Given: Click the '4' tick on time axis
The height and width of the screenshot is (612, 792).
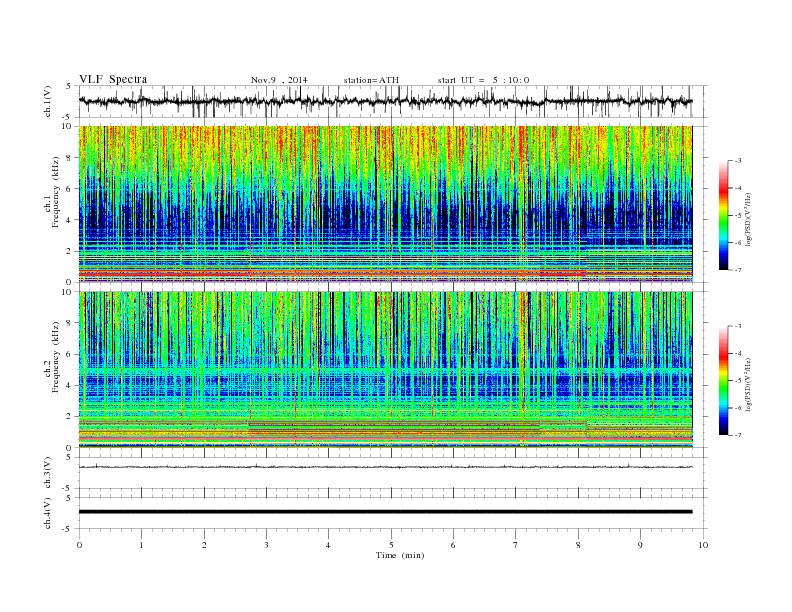Looking at the screenshot, I should 328,545.
